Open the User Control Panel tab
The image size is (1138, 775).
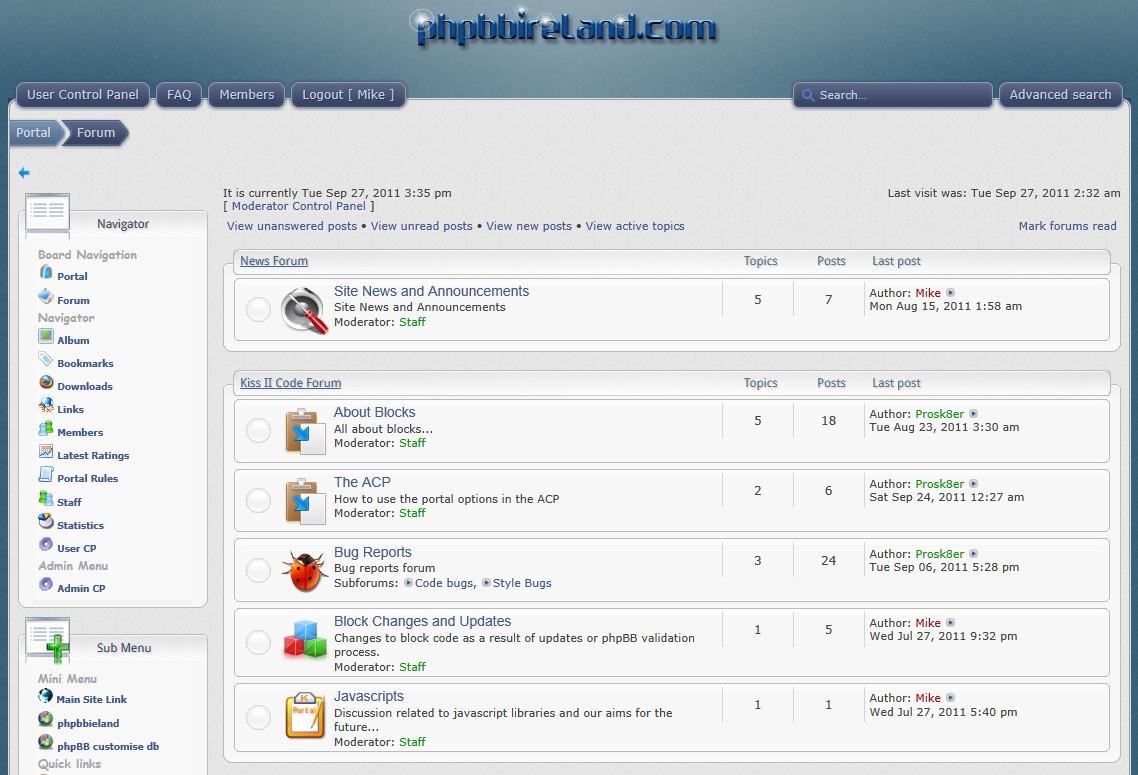pyautogui.click(x=82, y=94)
